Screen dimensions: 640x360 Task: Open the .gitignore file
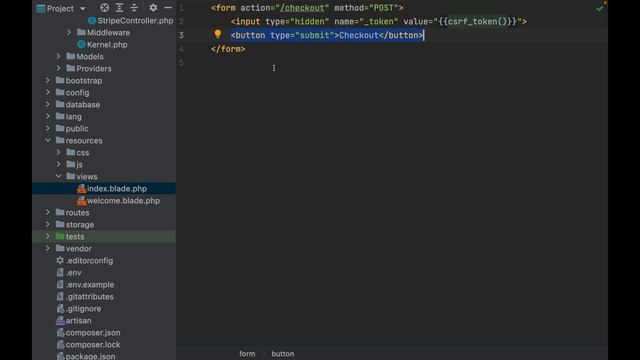click(83, 309)
